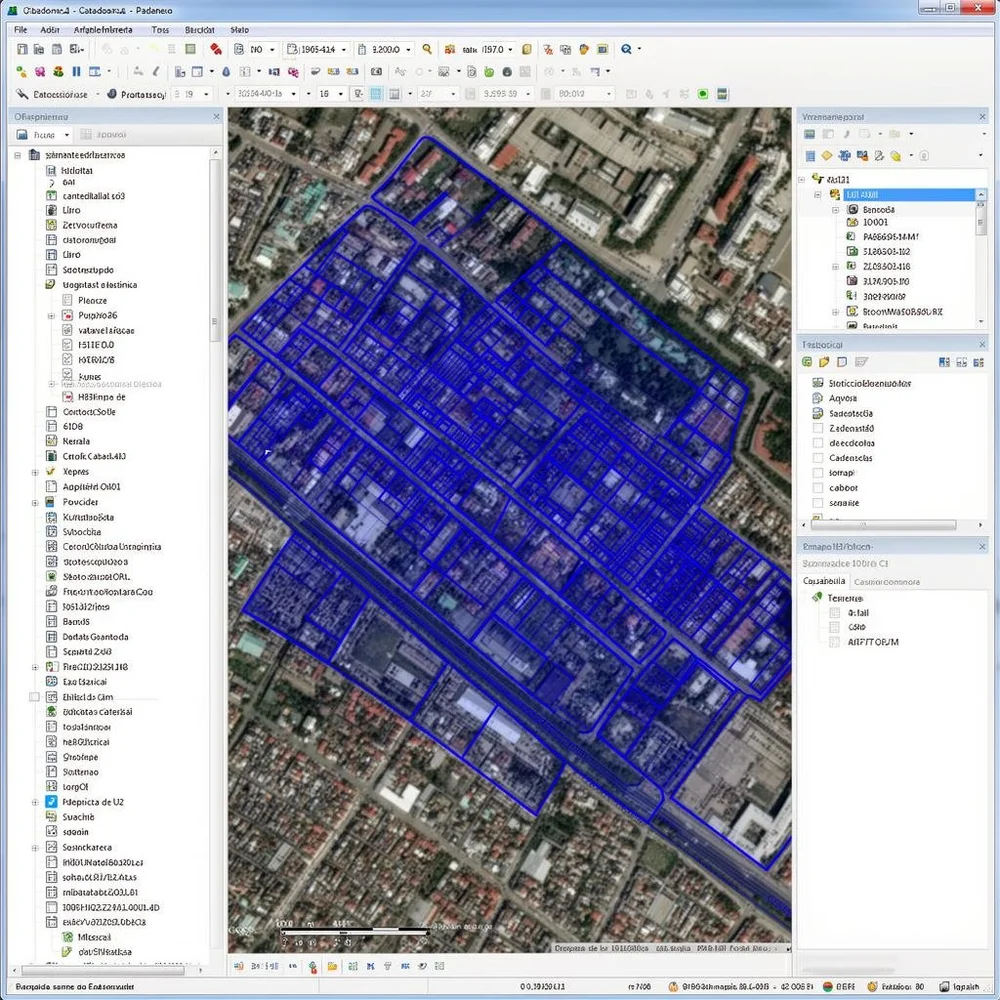Select the Dodats Goantoda layer

pos(95,636)
